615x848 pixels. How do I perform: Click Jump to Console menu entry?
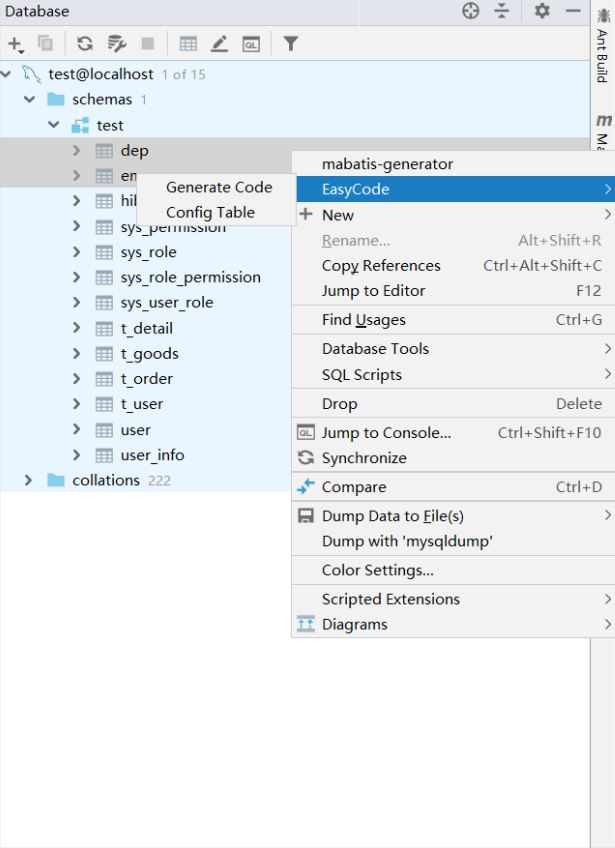(386, 433)
